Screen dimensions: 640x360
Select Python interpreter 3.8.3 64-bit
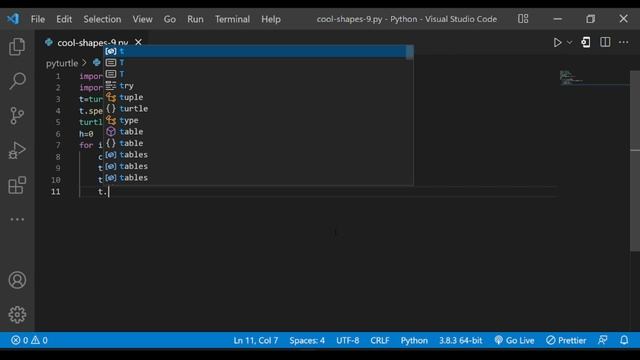(x=460, y=340)
